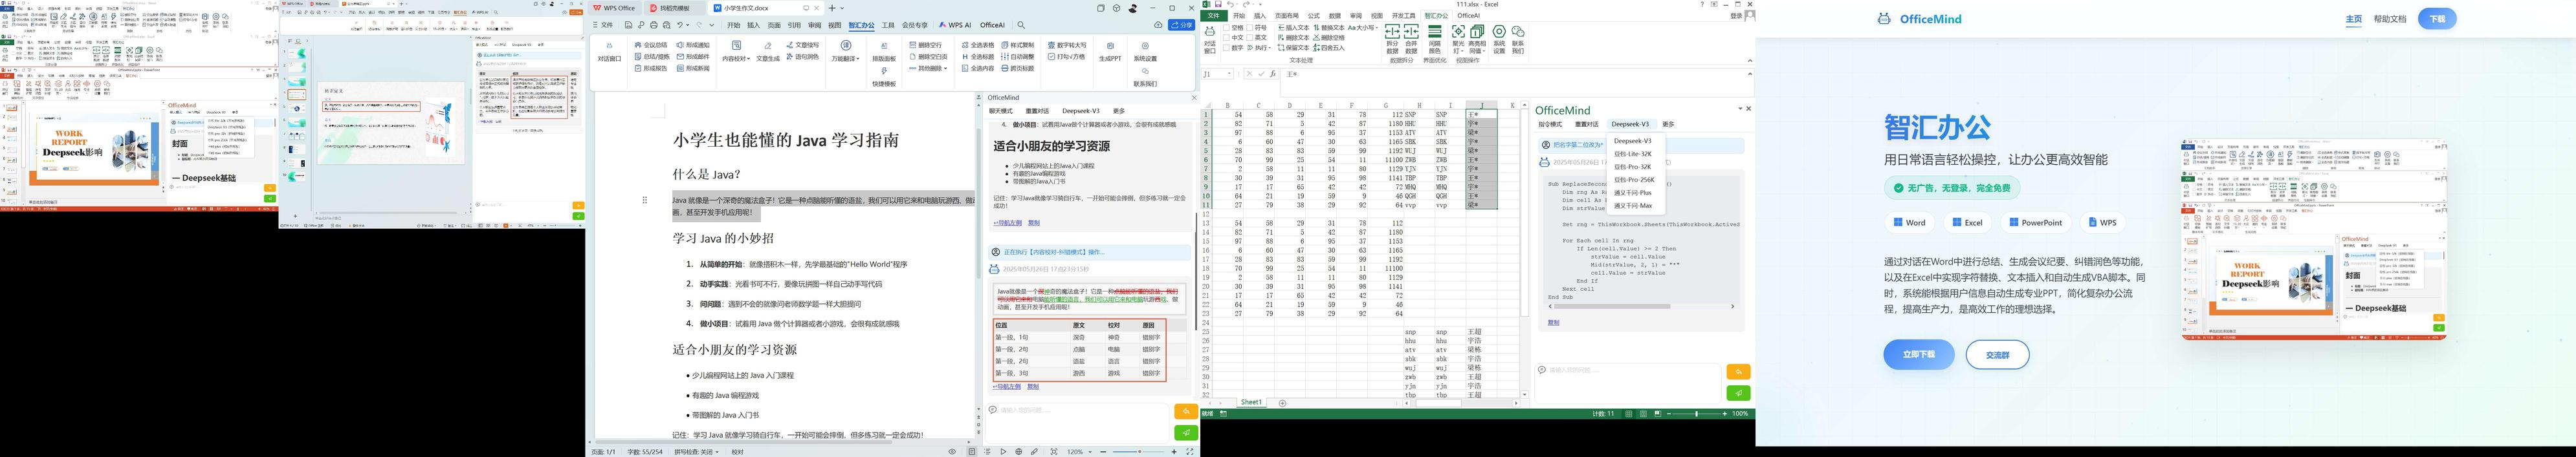Image resolution: width=2576 pixels, height=457 pixels.
Task: Click 联系我们 in Excel ribbon
Action: [1518, 39]
